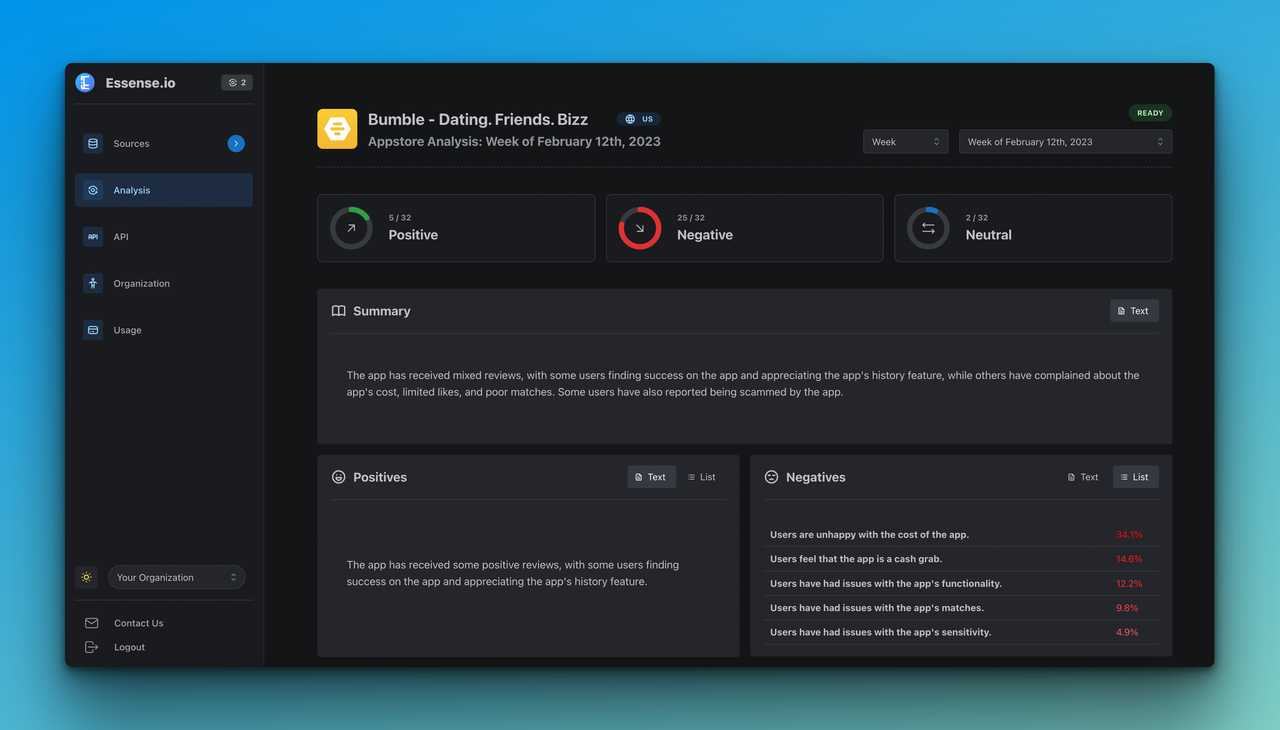Click 'issues with the app's functionality' row
This screenshot has height=730, width=1280.
pyautogui.click(x=961, y=583)
